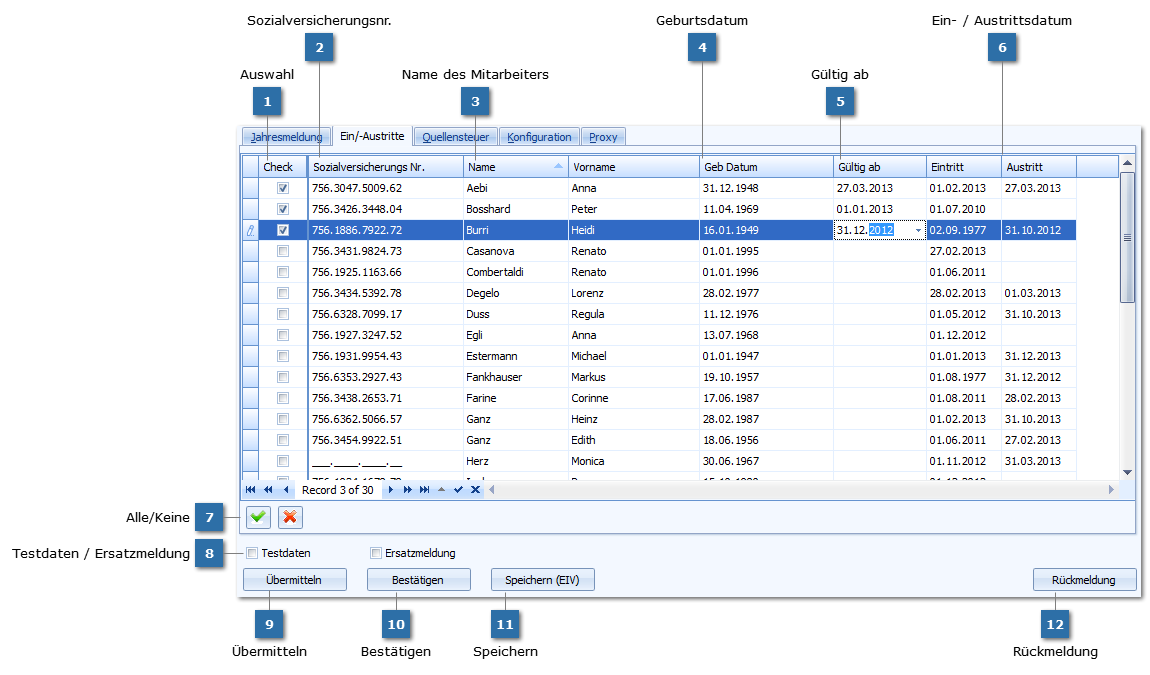Click the Rückmeldung button
The image size is (1150, 675).
pos(1084,580)
